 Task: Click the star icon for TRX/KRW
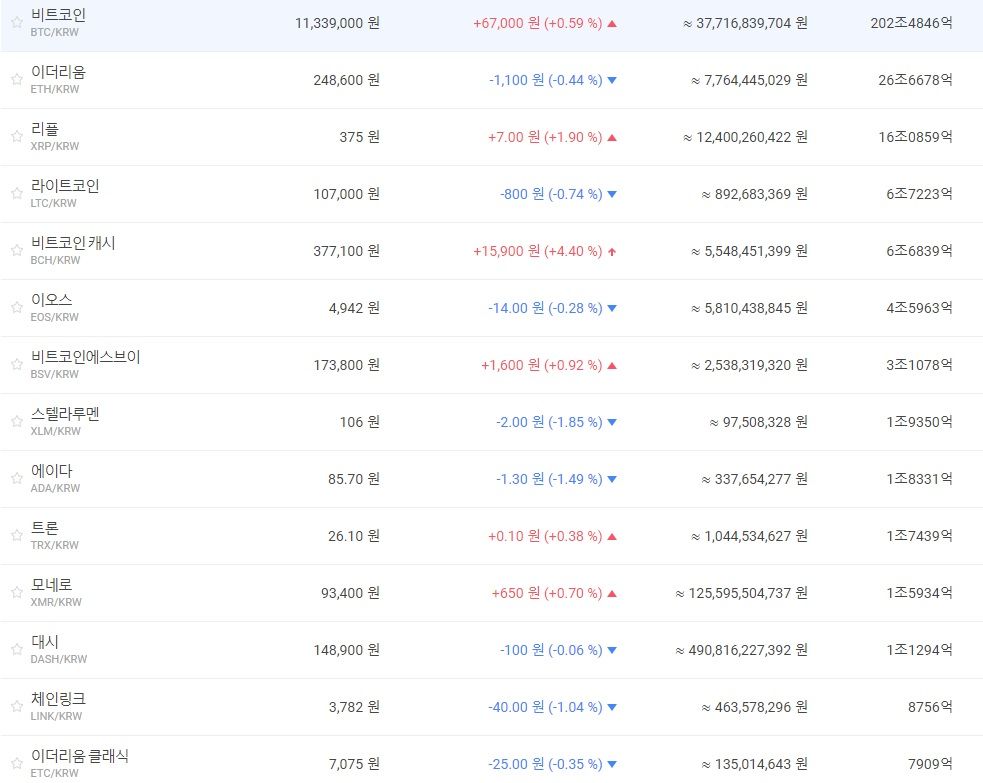click(16, 536)
